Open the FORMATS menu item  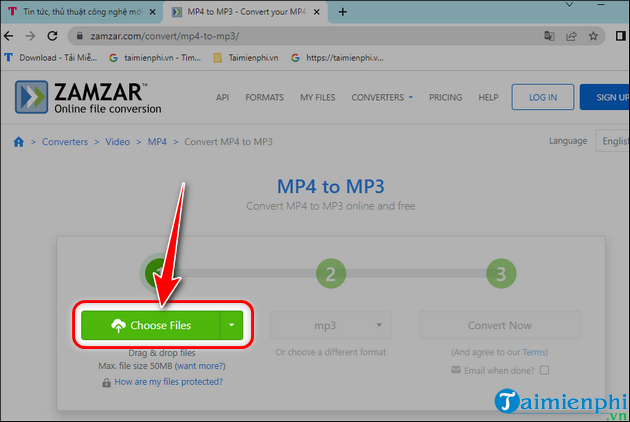click(264, 97)
